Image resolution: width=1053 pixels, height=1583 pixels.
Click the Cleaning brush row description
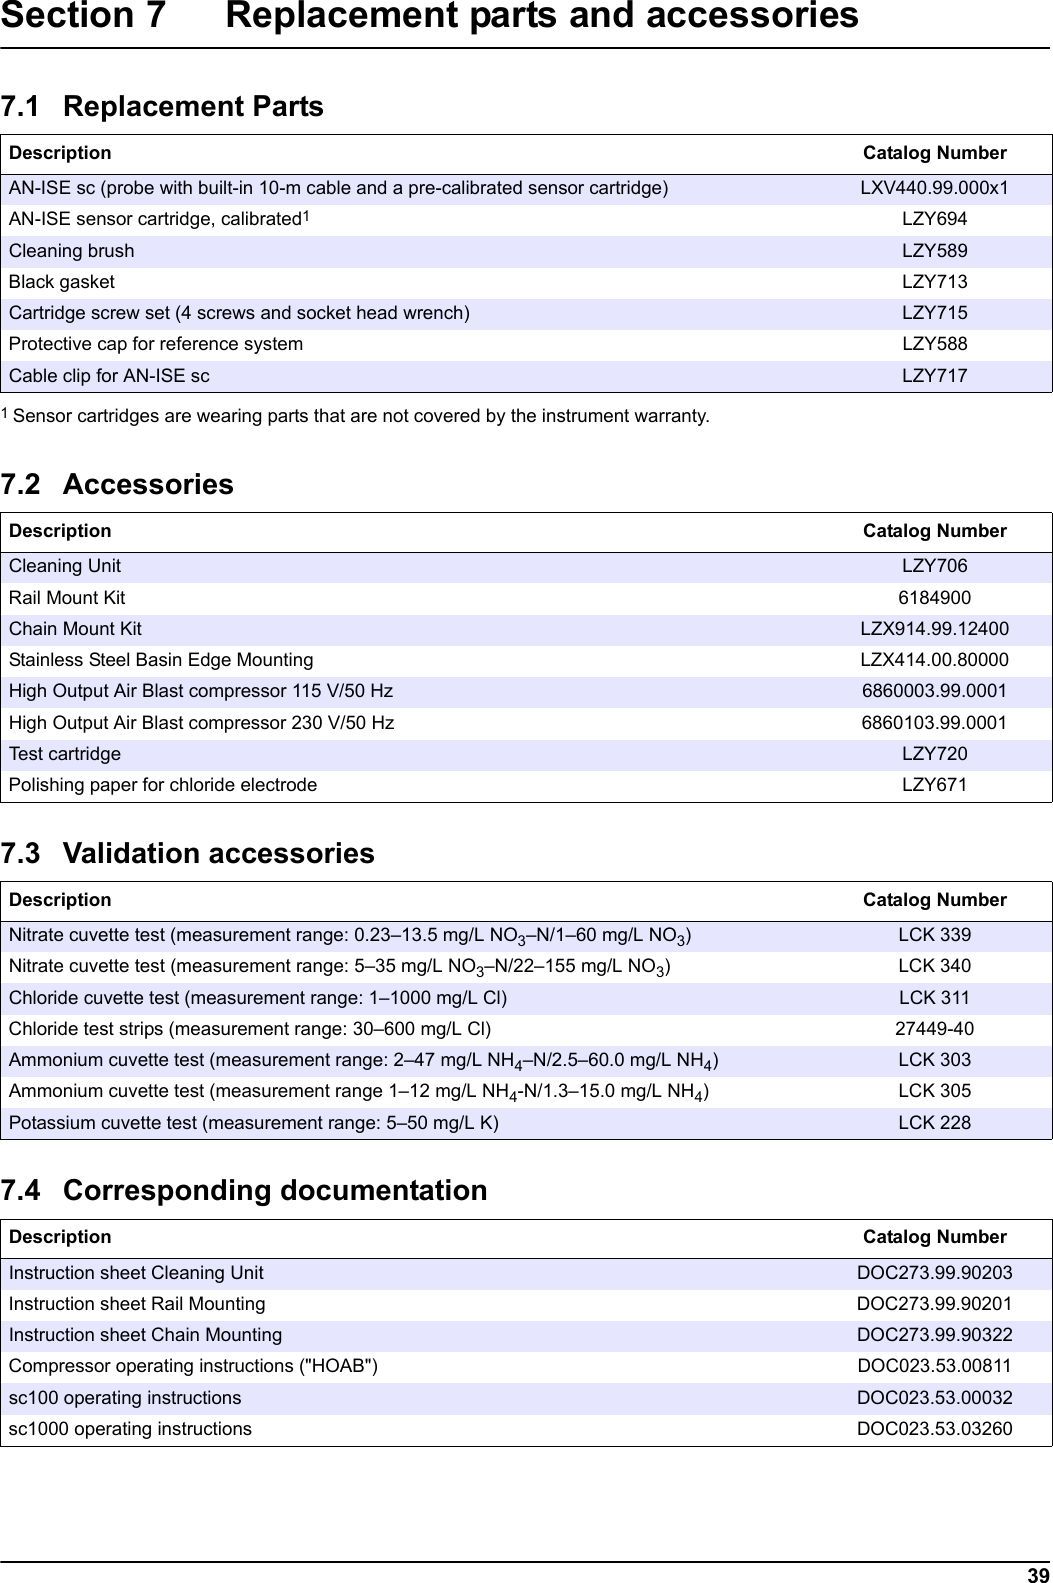[x=72, y=251]
